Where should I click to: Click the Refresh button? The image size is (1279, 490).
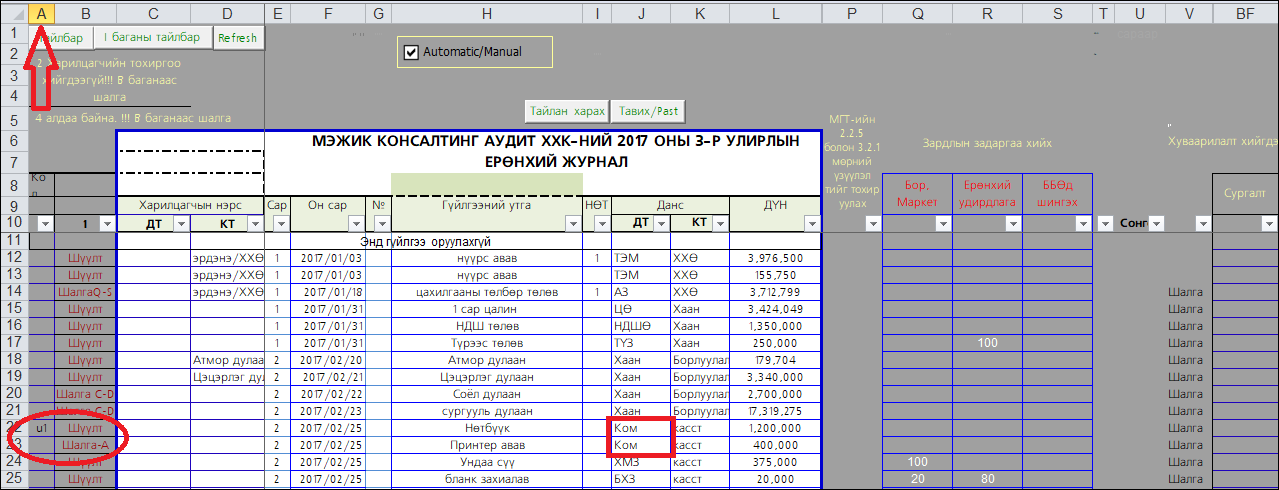237,38
